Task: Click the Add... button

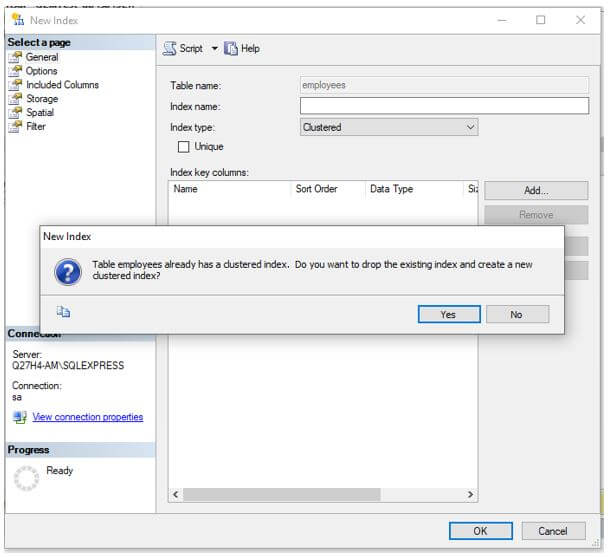Action: click(x=536, y=190)
